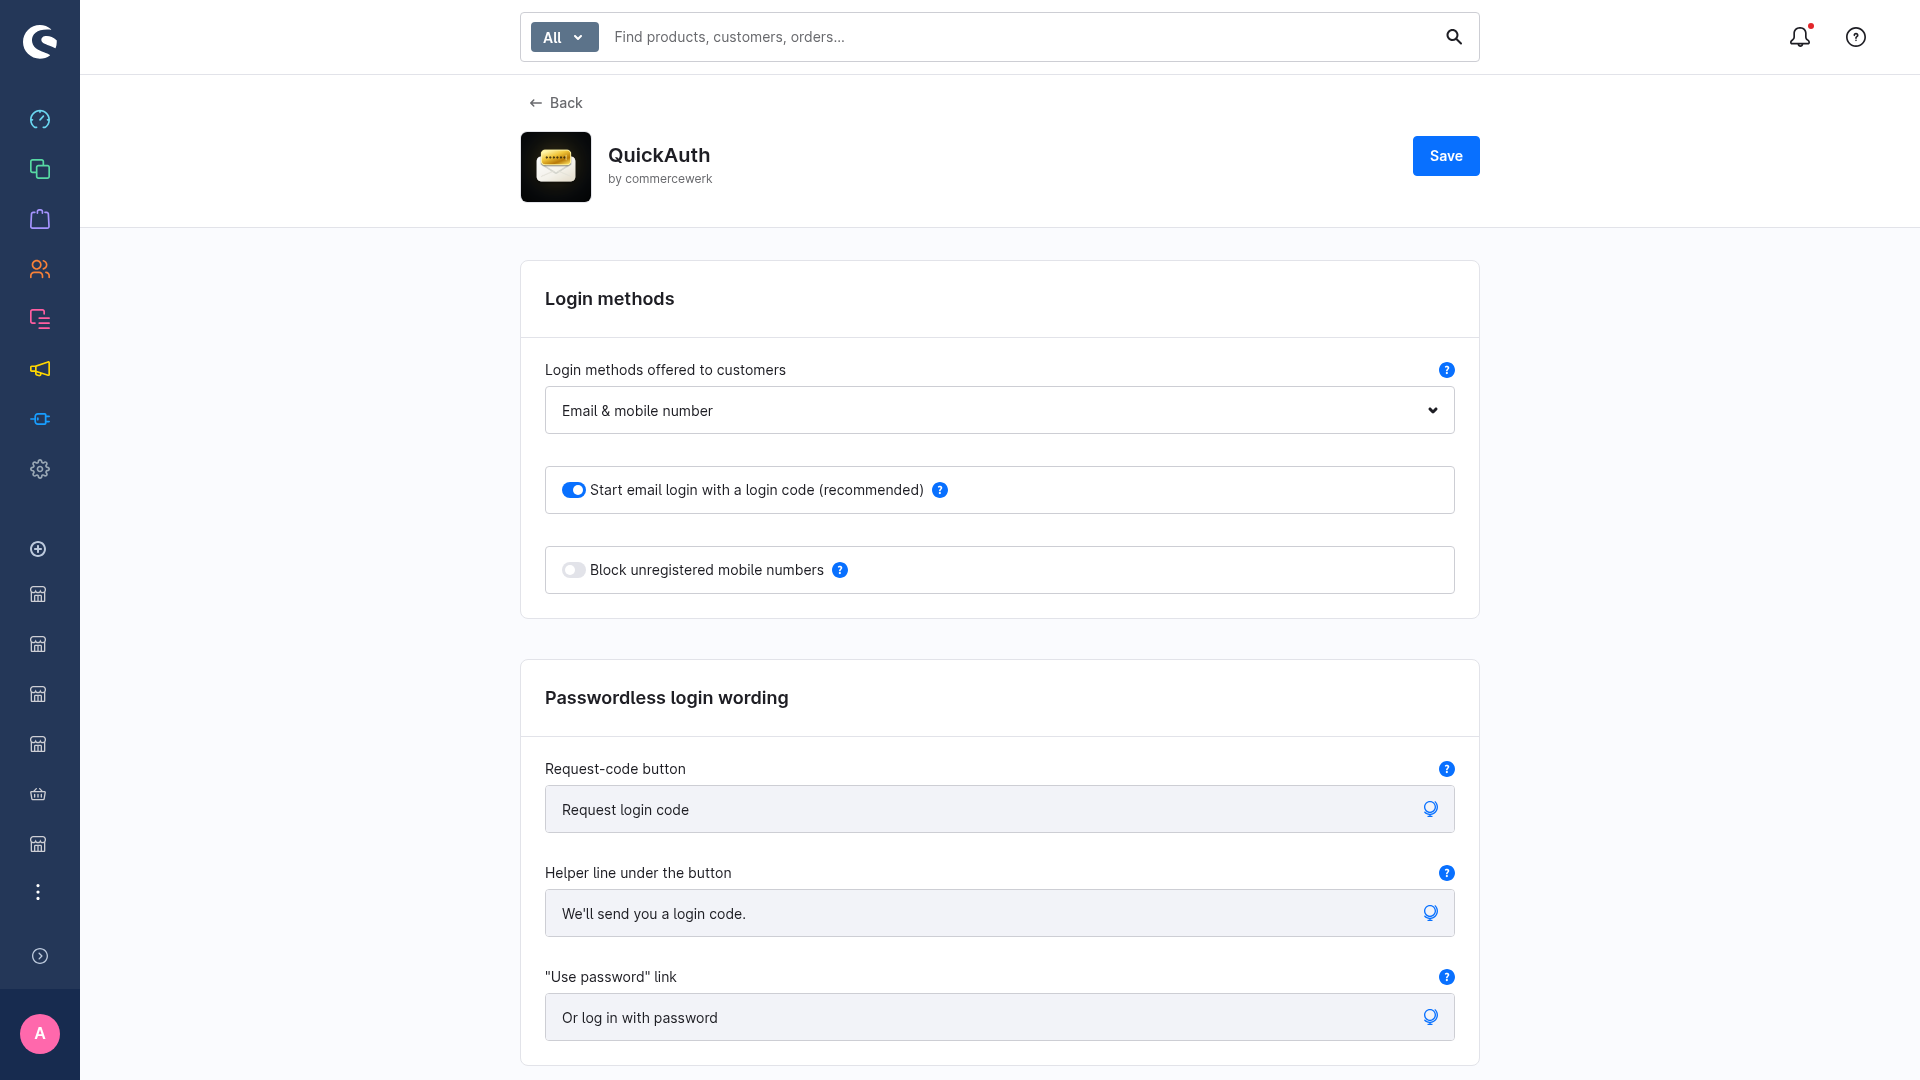The width and height of the screenshot is (1920, 1080).
Task: Open the Email & mobile number dropdown
Action: click(1000, 410)
